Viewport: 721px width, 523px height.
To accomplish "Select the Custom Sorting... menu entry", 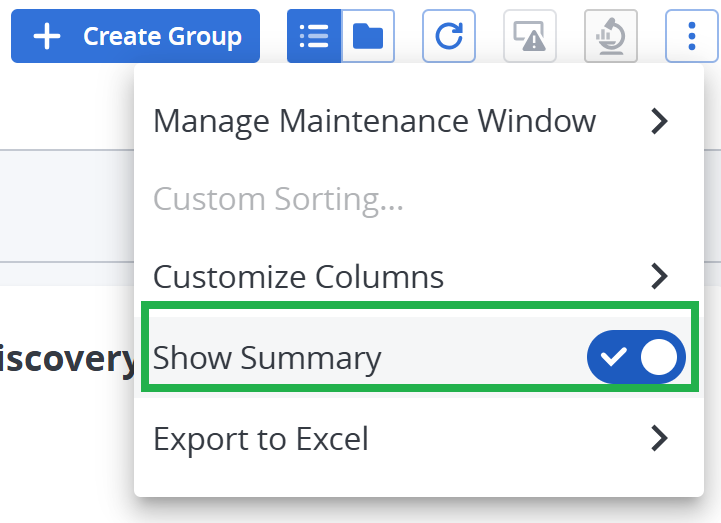I will (278, 200).
